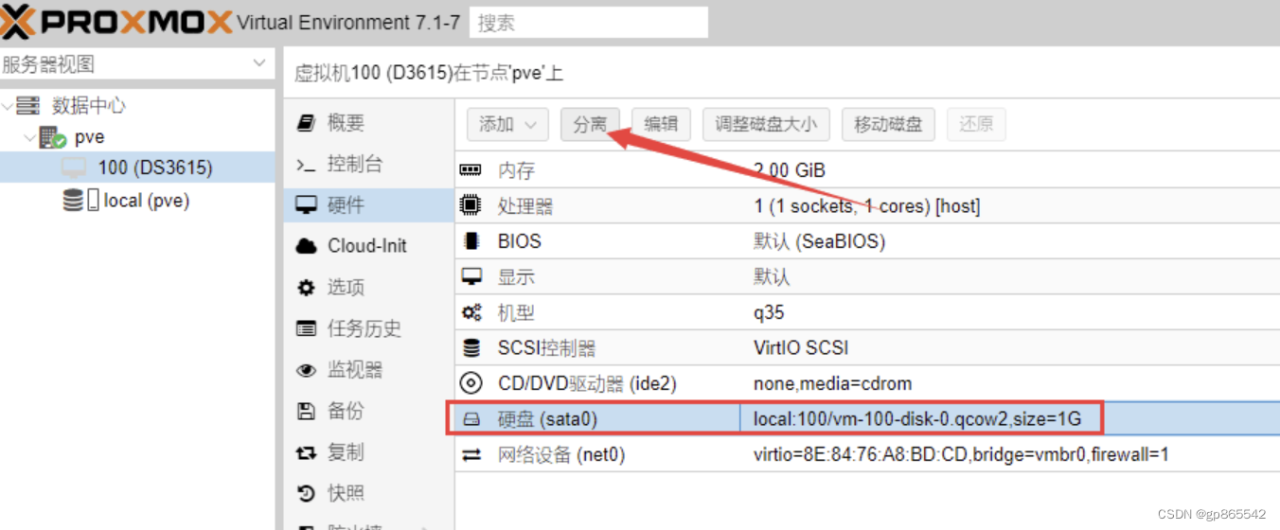The image size is (1280, 530).
Task: Click the 复制 retweet arrows icon
Action: [x=307, y=453]
